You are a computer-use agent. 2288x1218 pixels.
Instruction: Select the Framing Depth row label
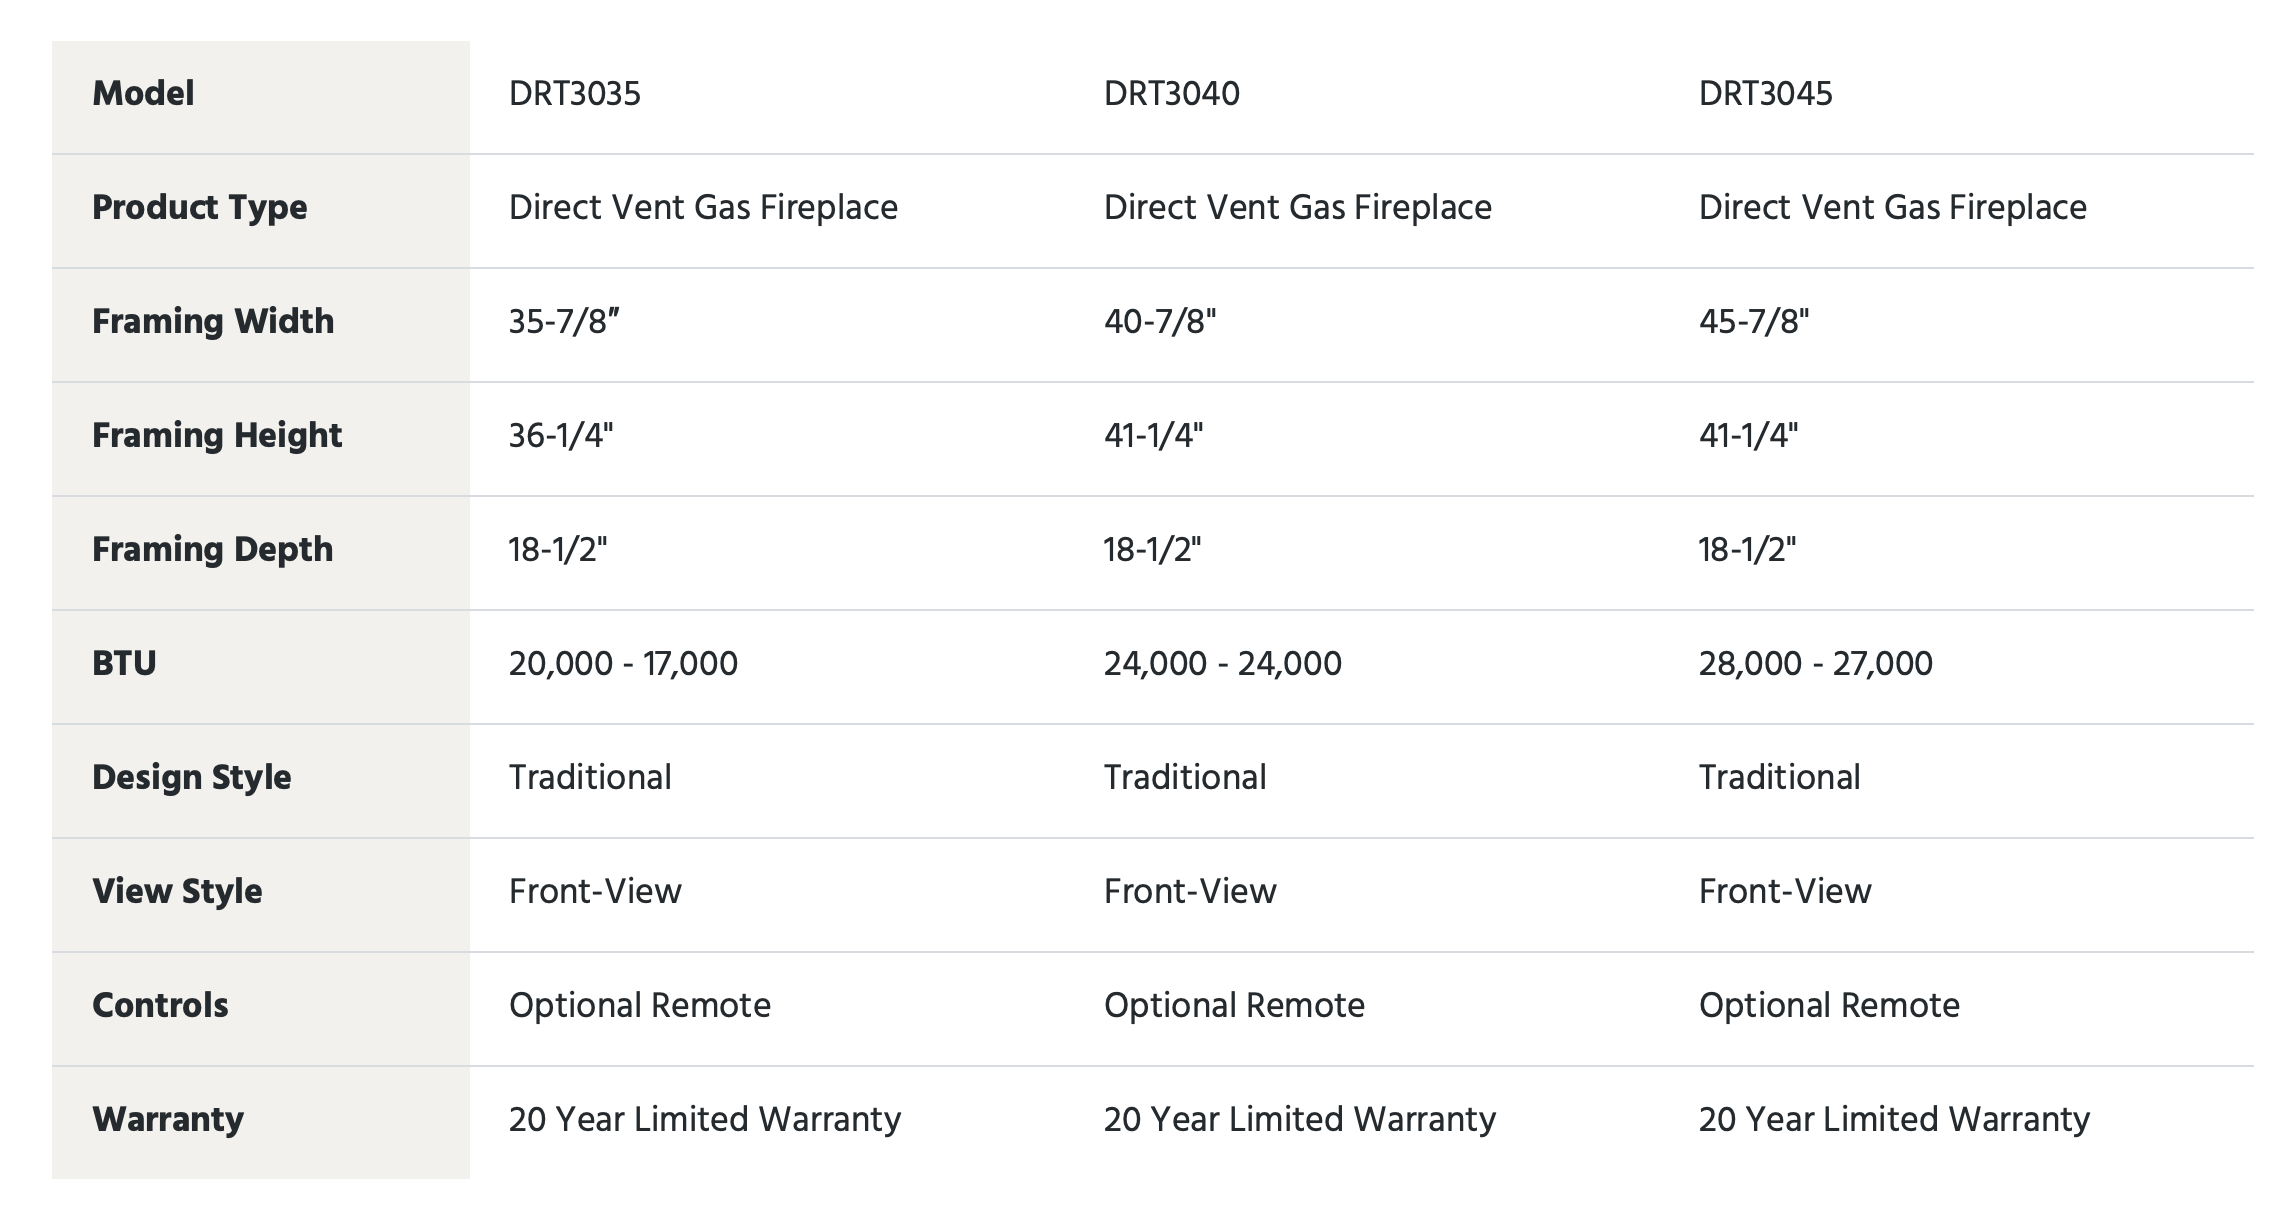click(x=212, y=550)
